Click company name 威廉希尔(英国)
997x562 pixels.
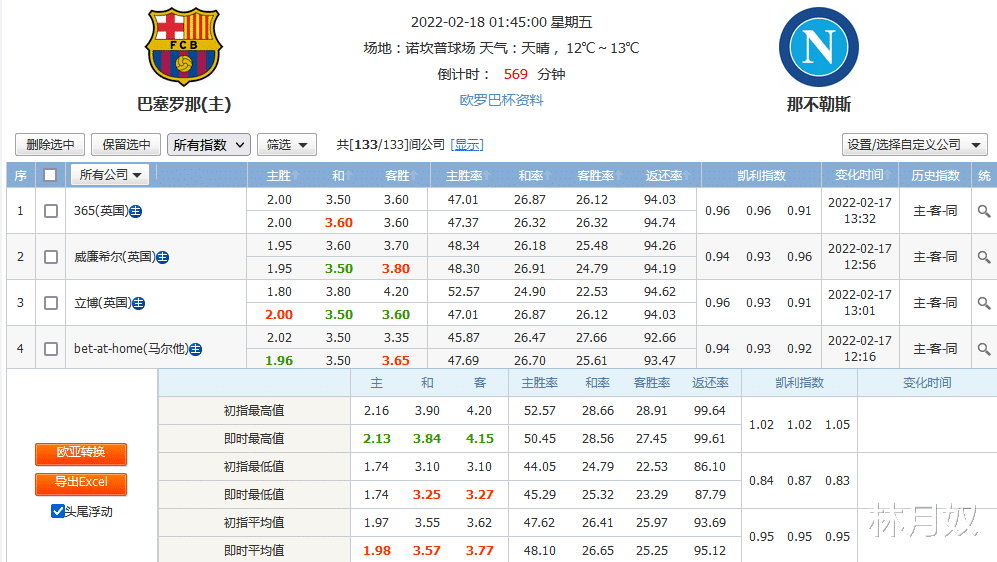[114, 257]
